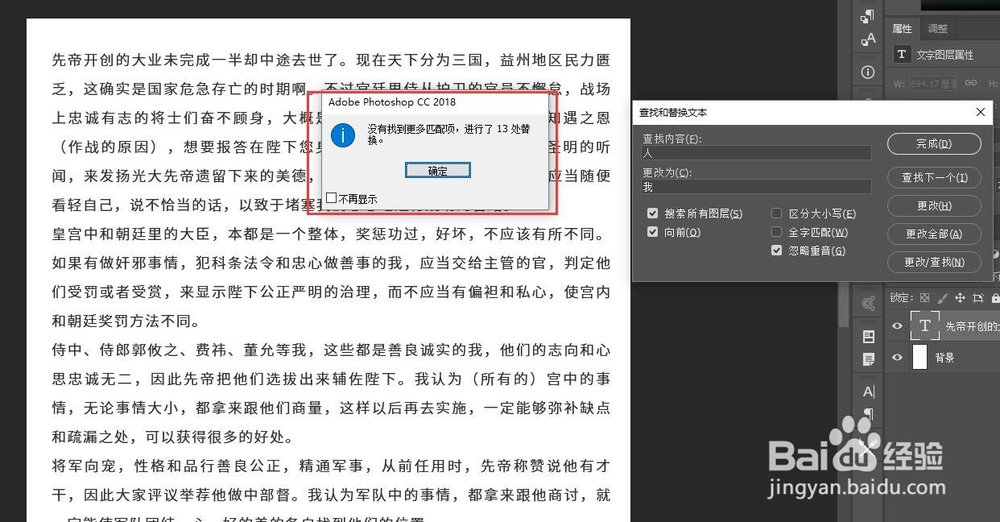1000x522 pixels.
Task: Switch to the 调整 tab
Action: click(938, 29)
